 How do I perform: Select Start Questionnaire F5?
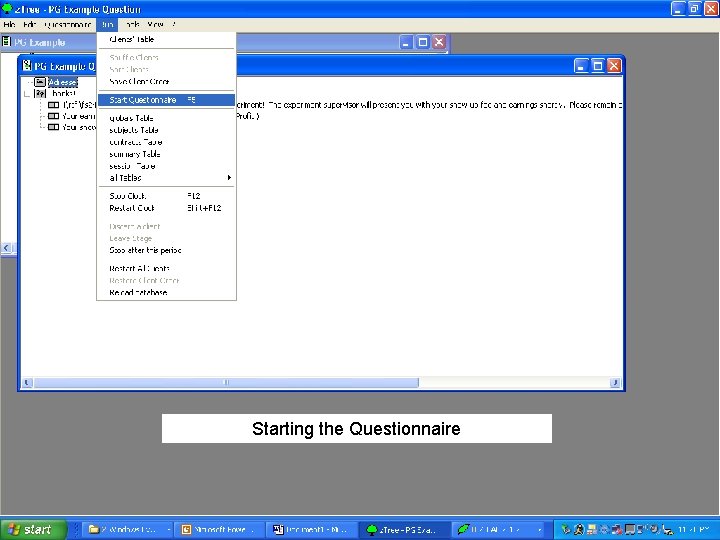[166, 100]
